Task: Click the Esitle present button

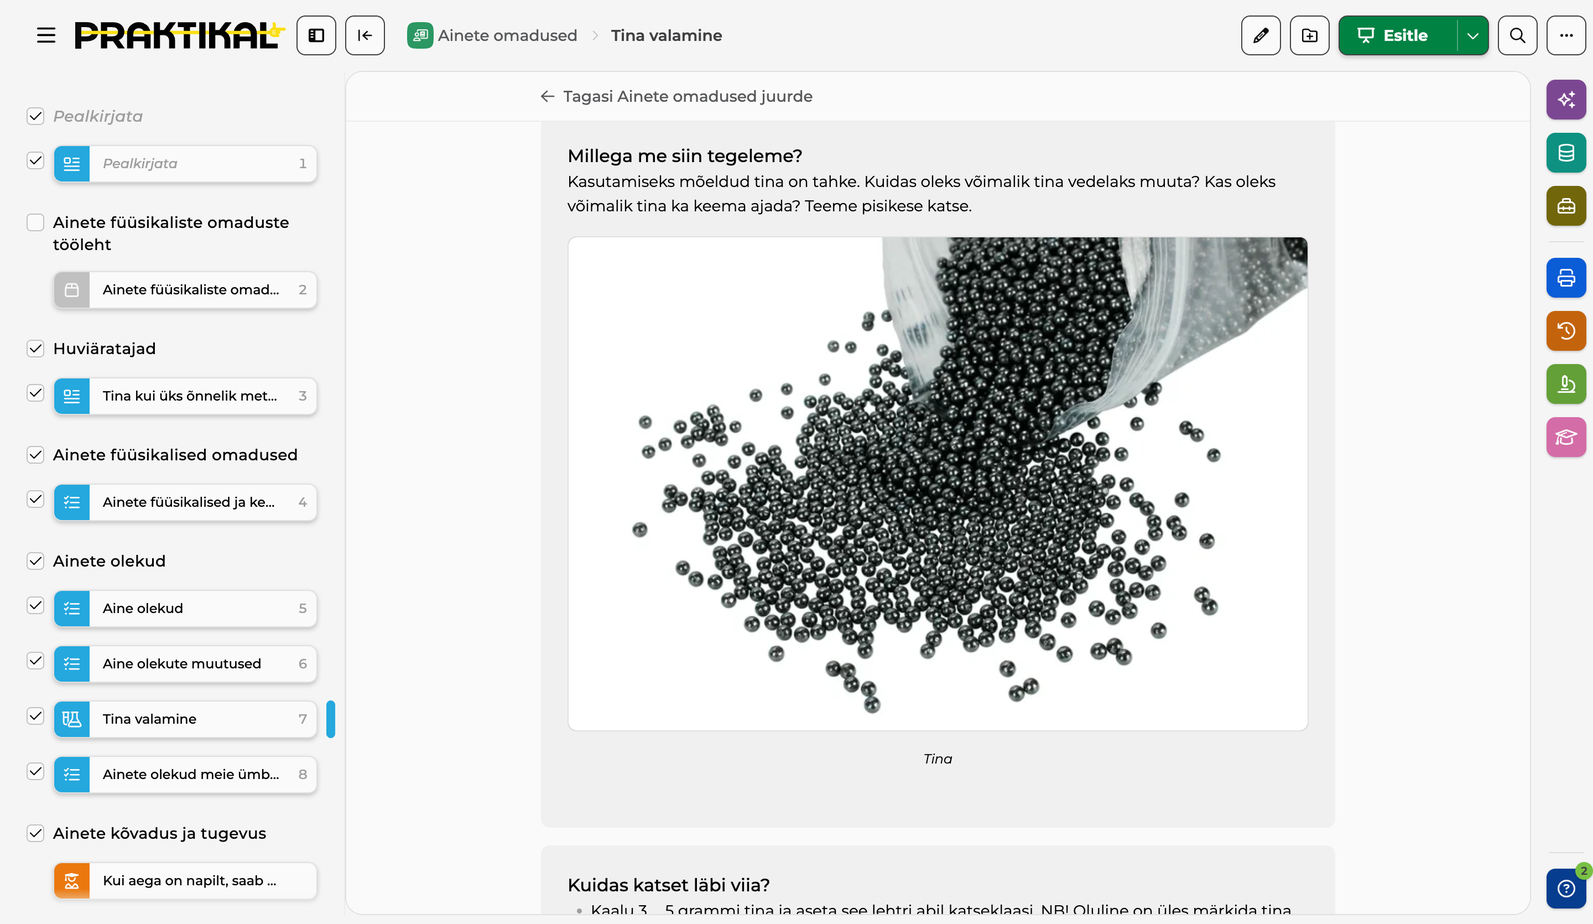Action: 1397,36
